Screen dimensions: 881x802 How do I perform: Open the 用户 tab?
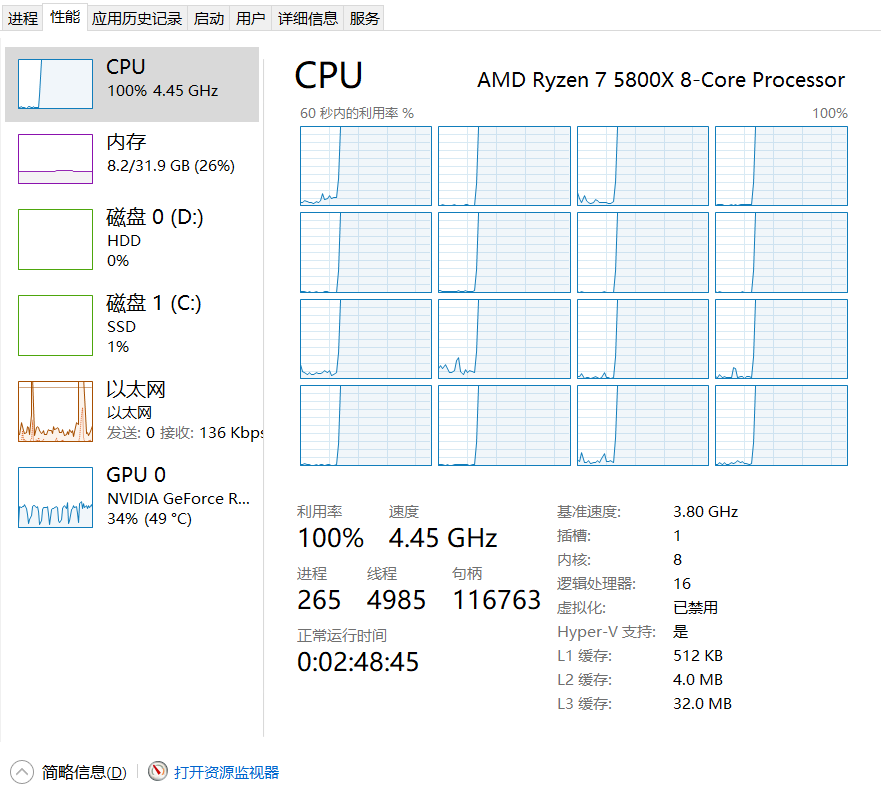click(x=251, y=18)
